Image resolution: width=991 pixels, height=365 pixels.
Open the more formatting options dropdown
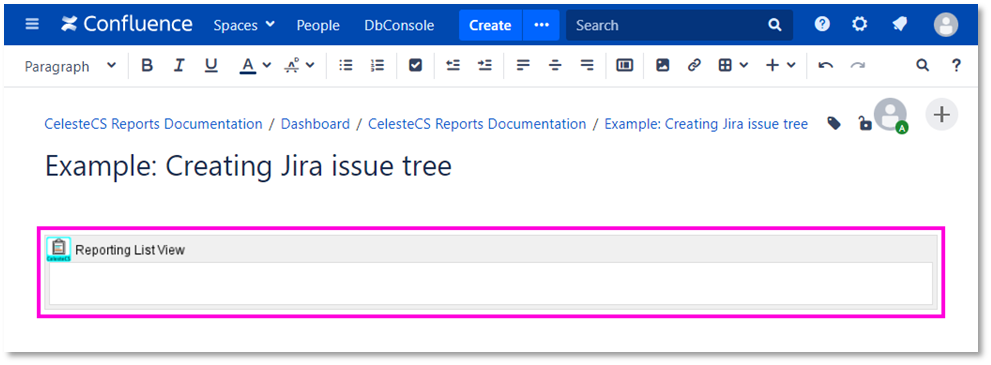coord(299,66)
